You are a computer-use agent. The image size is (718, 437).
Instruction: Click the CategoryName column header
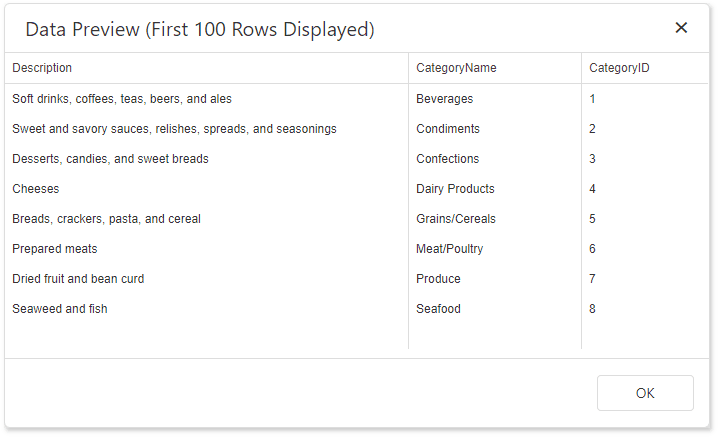point(456,68)
